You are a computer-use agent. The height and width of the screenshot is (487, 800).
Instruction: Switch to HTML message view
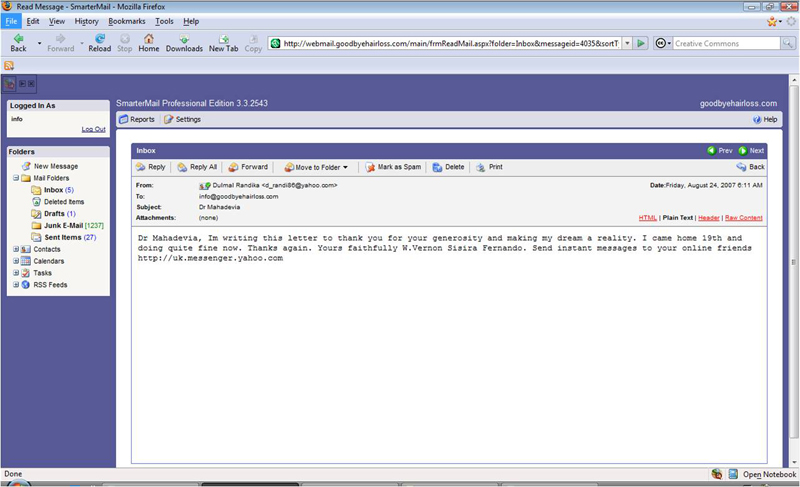647,217
